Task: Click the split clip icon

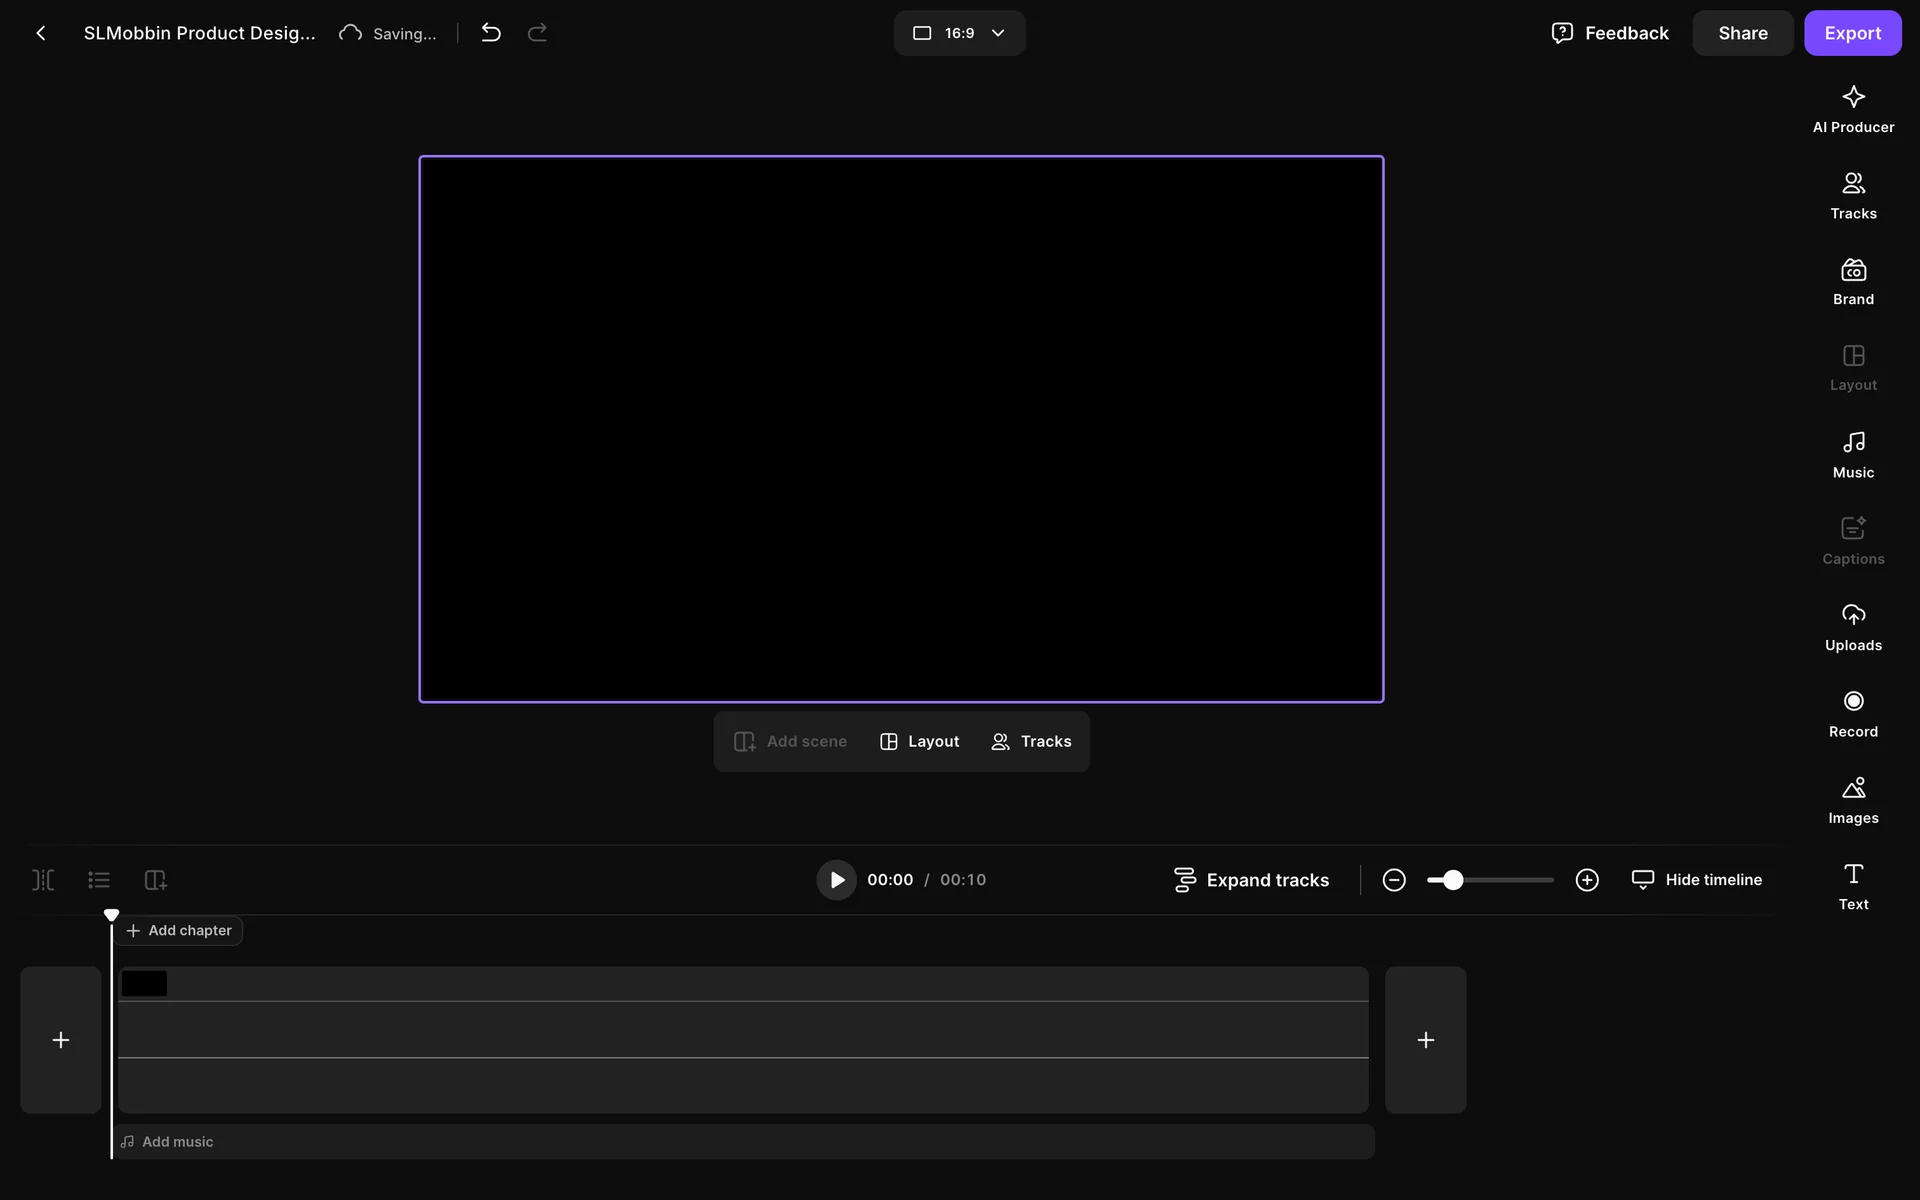Action: pyautogui.click(x=43, y=880)
